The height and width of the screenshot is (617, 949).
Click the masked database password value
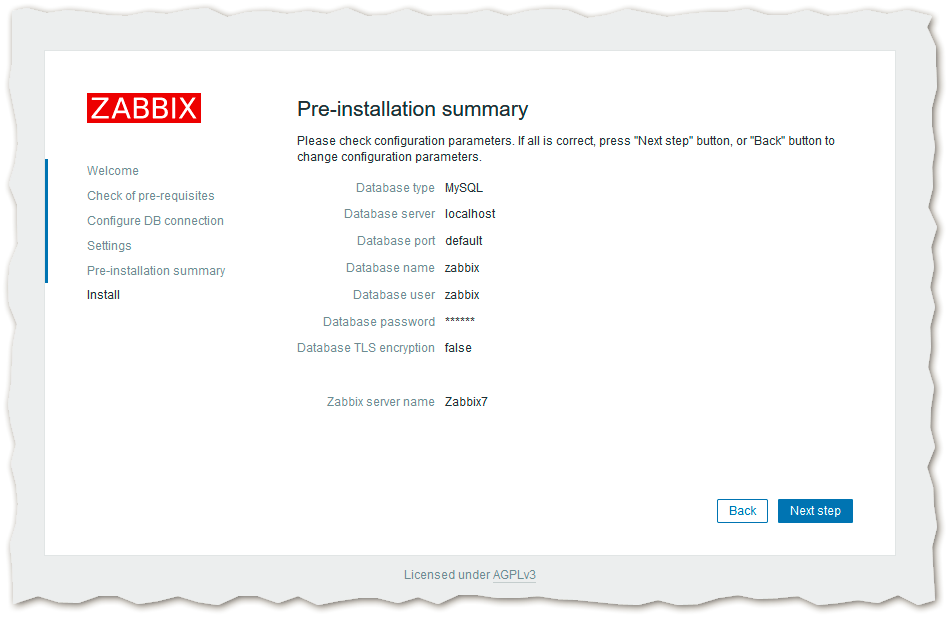coord(459,322)
